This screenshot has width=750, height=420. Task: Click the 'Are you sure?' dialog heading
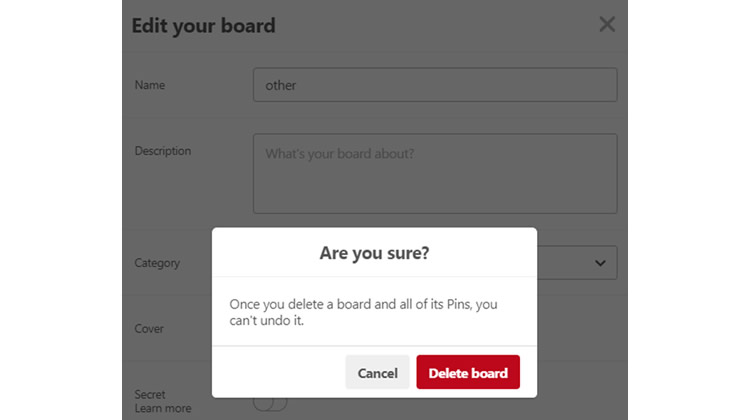coord(374,253)
